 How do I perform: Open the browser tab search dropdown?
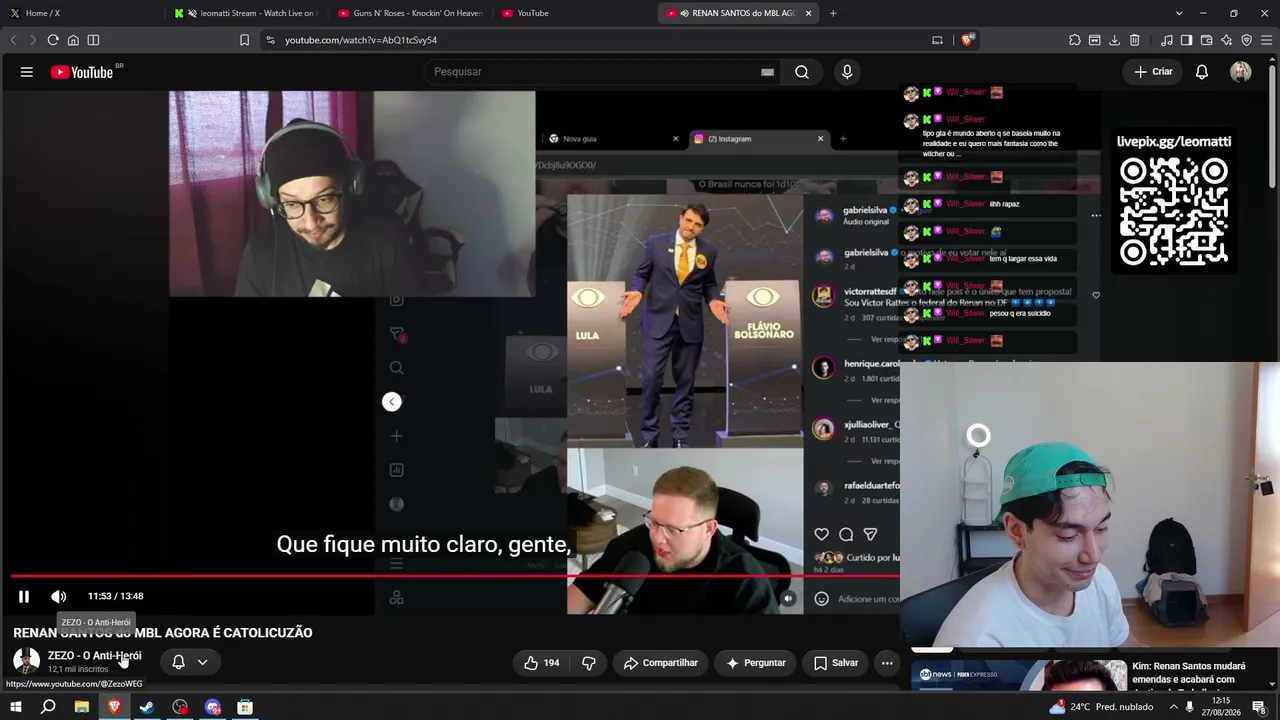[1179, 13]
